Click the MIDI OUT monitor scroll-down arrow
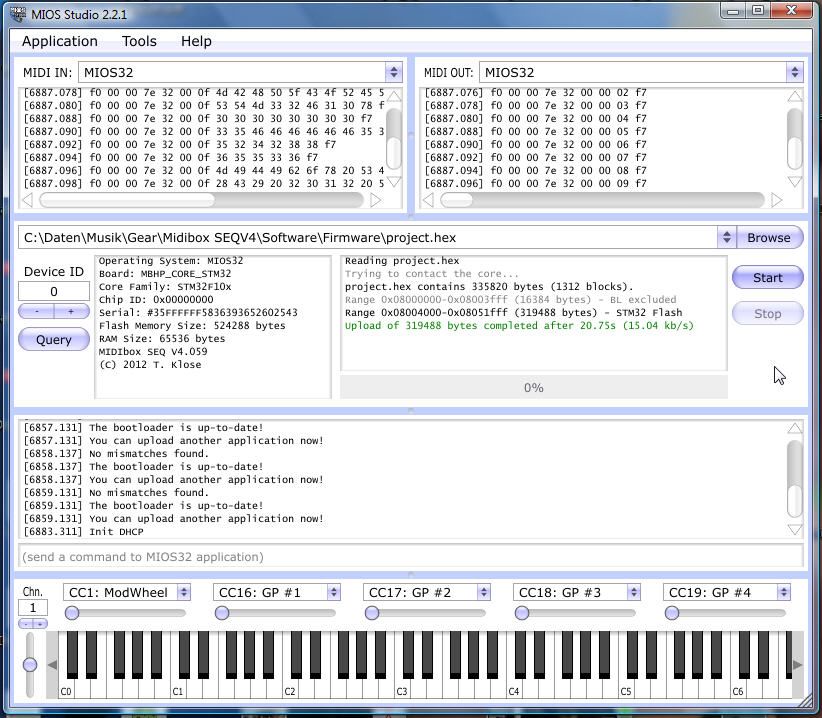Image resolution: width=822 pixels, height=718 pixels. (x=795, y=181)
